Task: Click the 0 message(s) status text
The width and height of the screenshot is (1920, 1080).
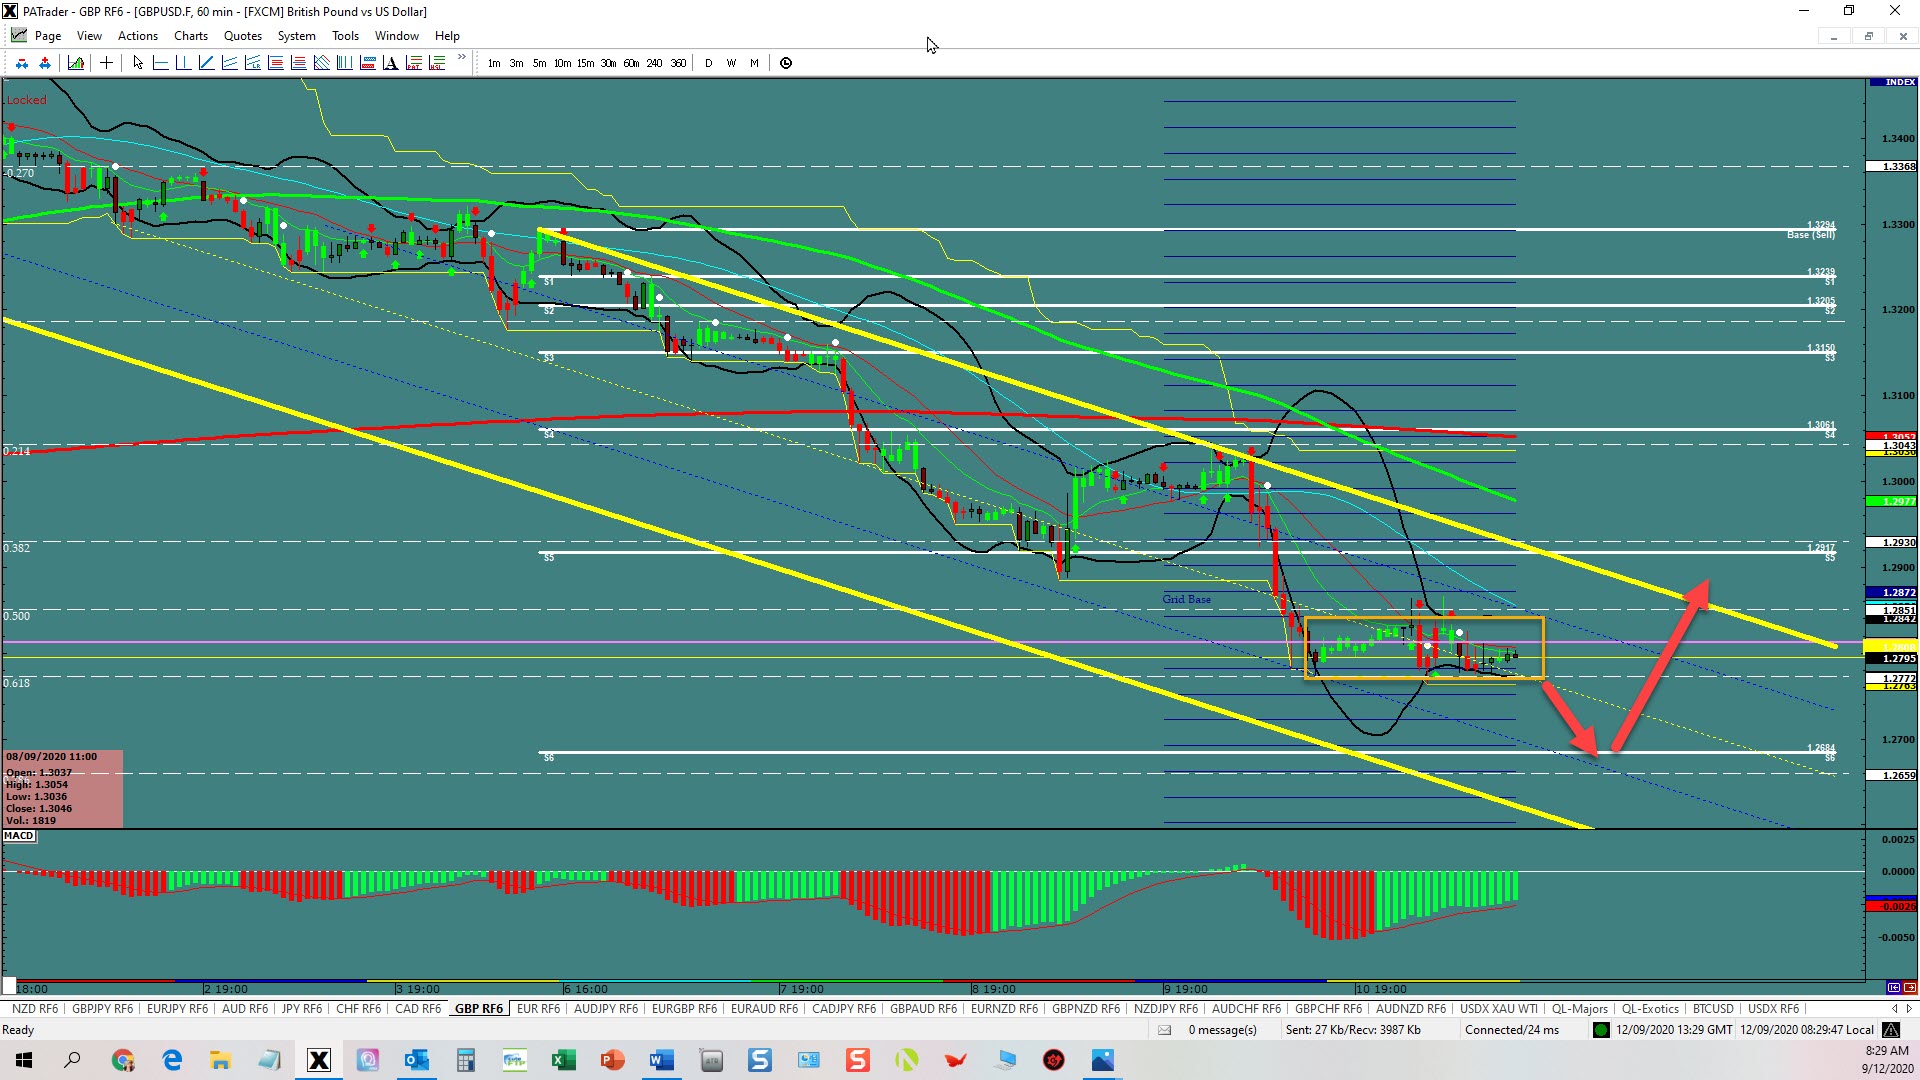Action: (x=1222, y=1030)
